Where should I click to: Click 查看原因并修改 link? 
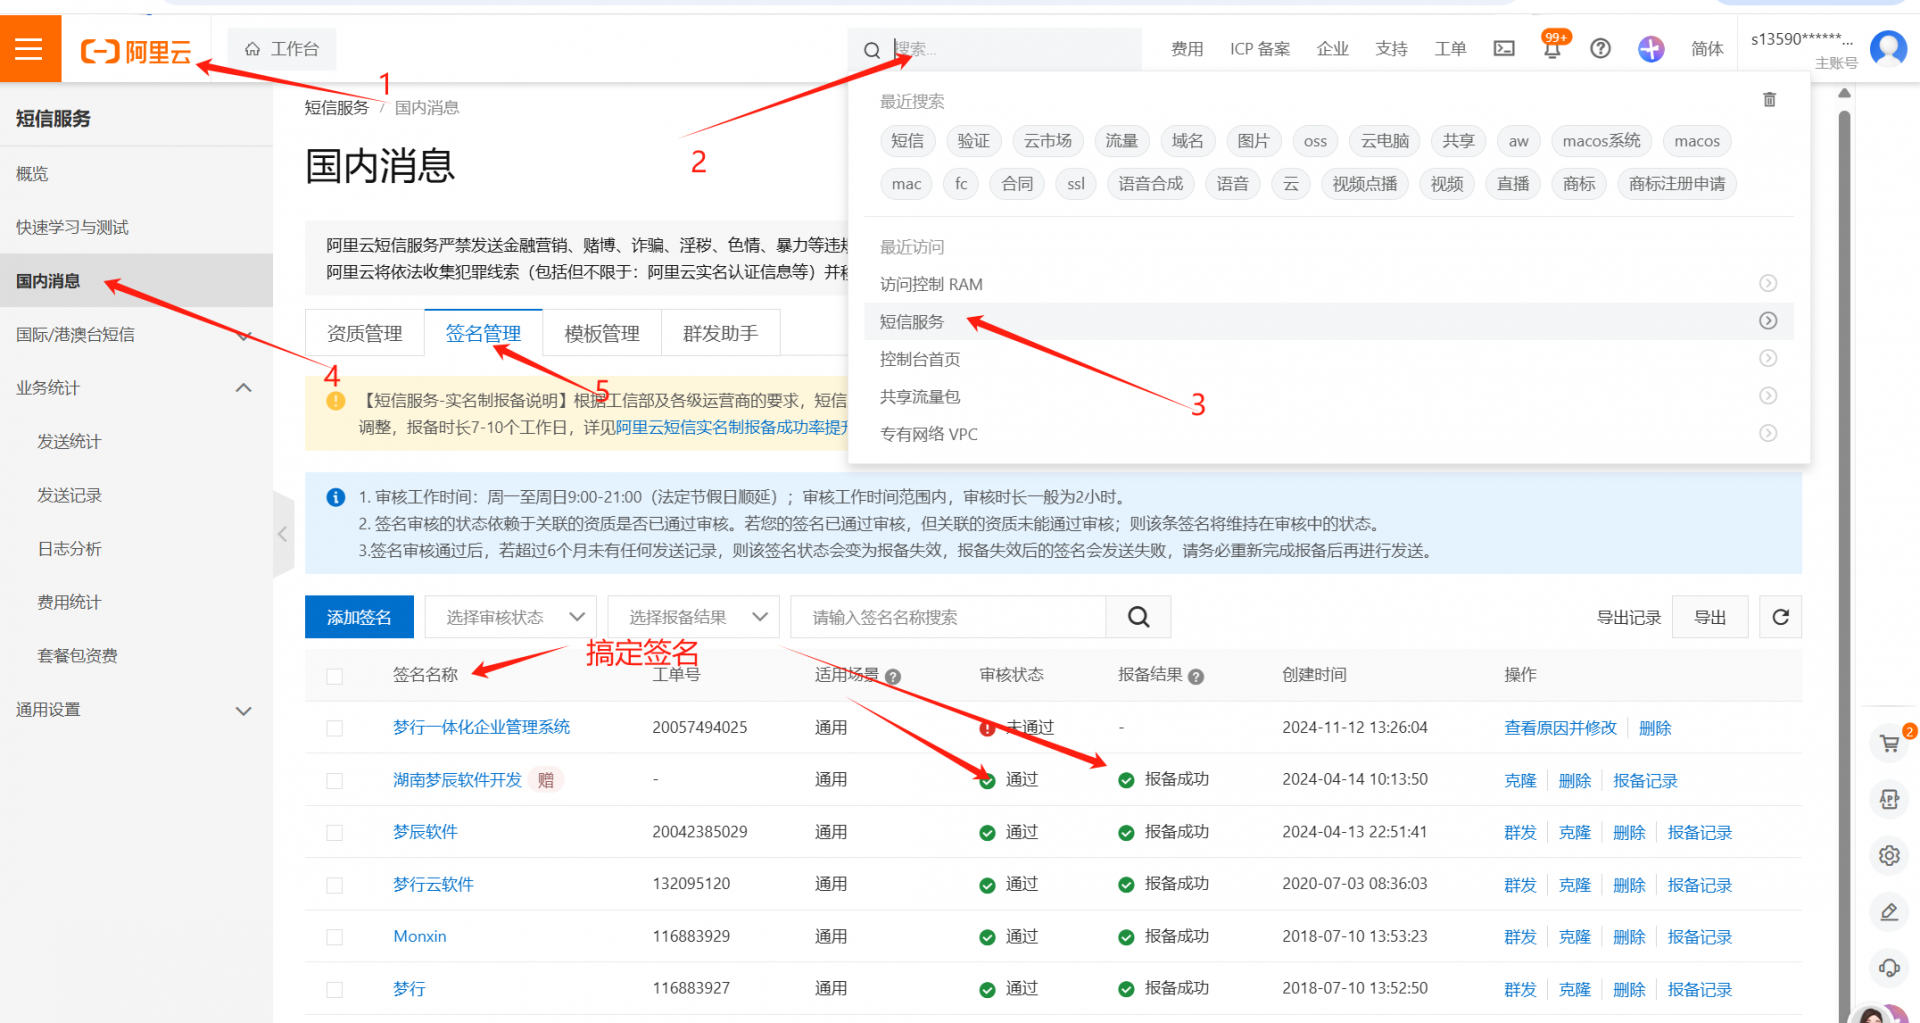(1560, 728)
